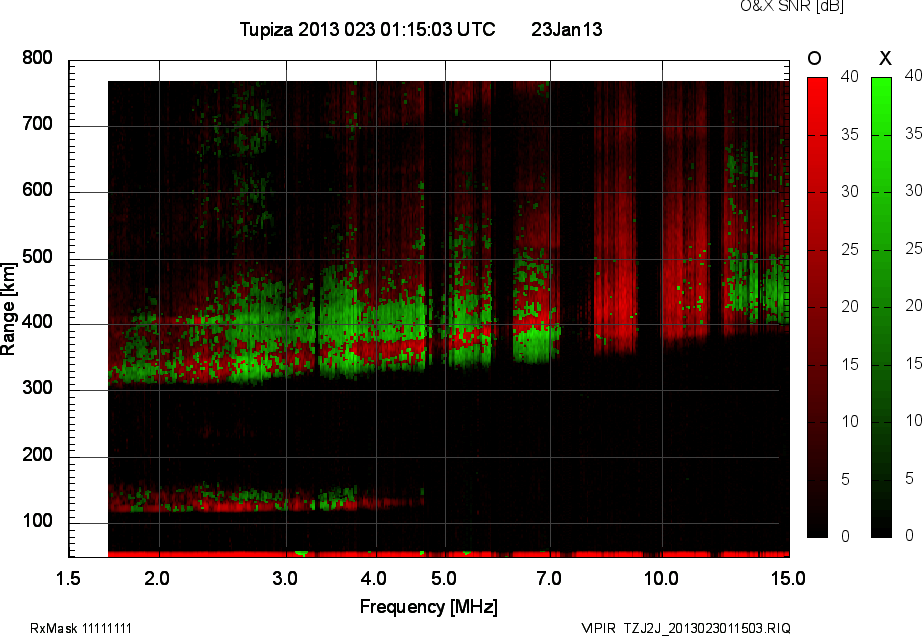The image size is (922, 636).
Task: Click the 'RxMask 11111111' footer text
Action: click(81, 628)
